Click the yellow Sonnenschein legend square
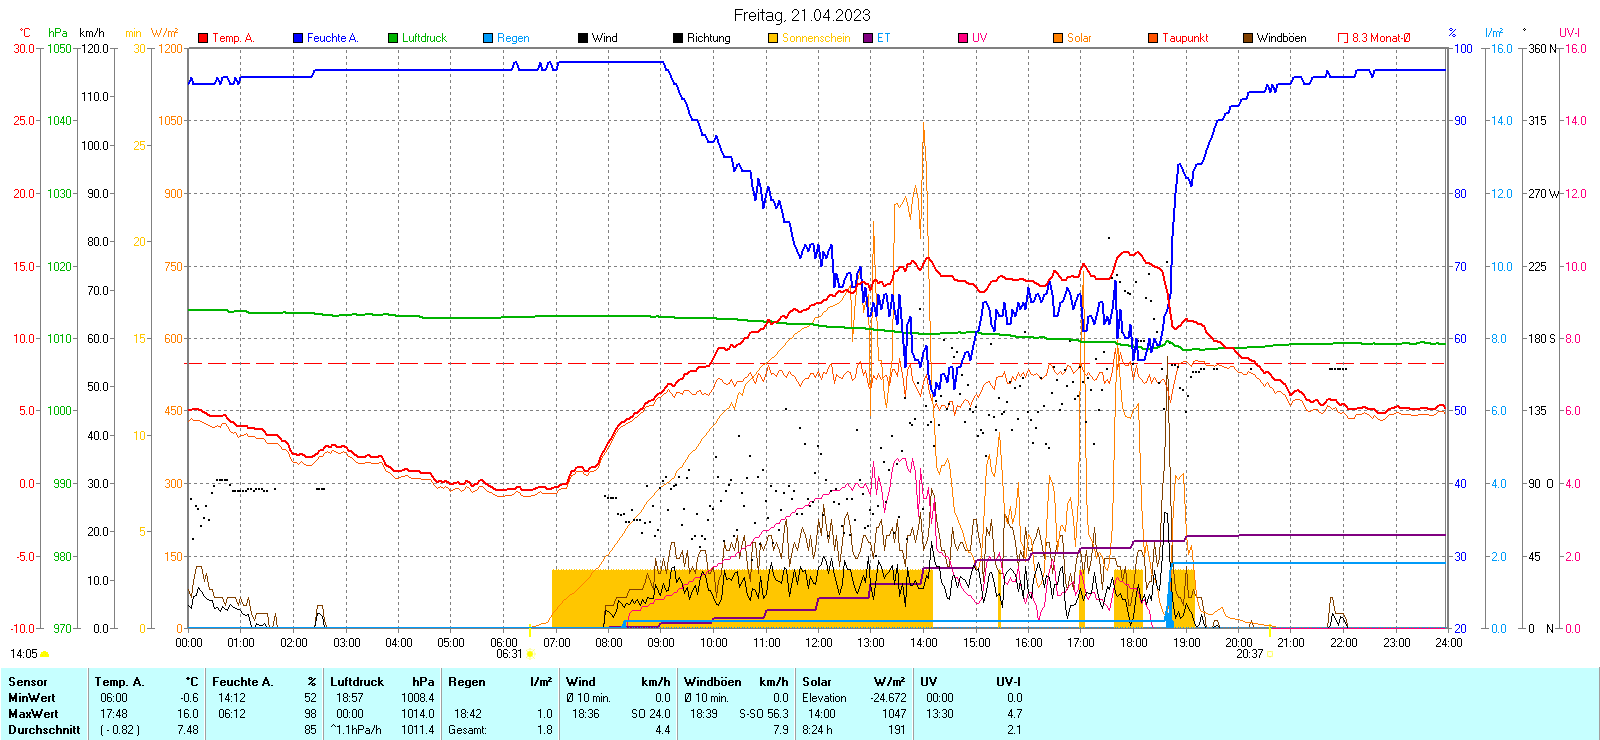This screenshot has height=740, width=1600. tap(773, 38)
